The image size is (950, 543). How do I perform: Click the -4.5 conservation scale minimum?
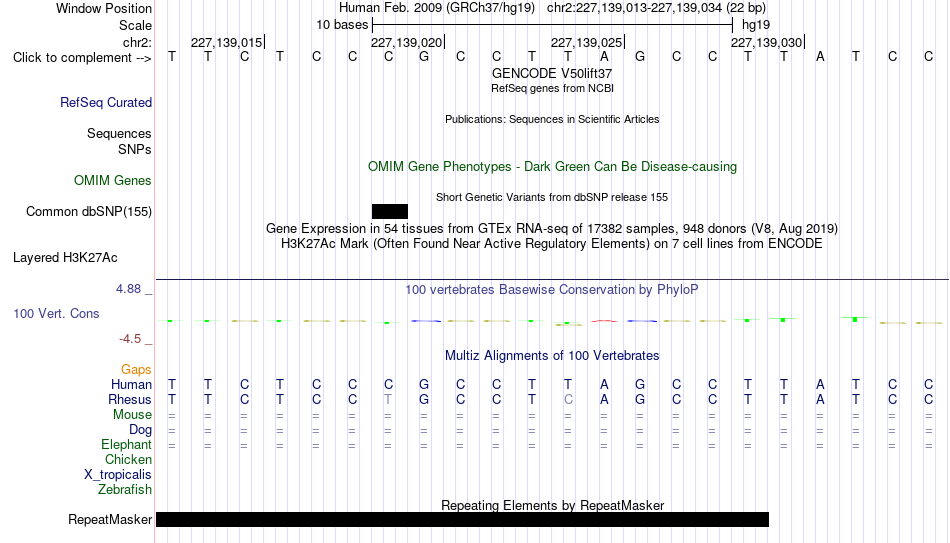(130, 339)
